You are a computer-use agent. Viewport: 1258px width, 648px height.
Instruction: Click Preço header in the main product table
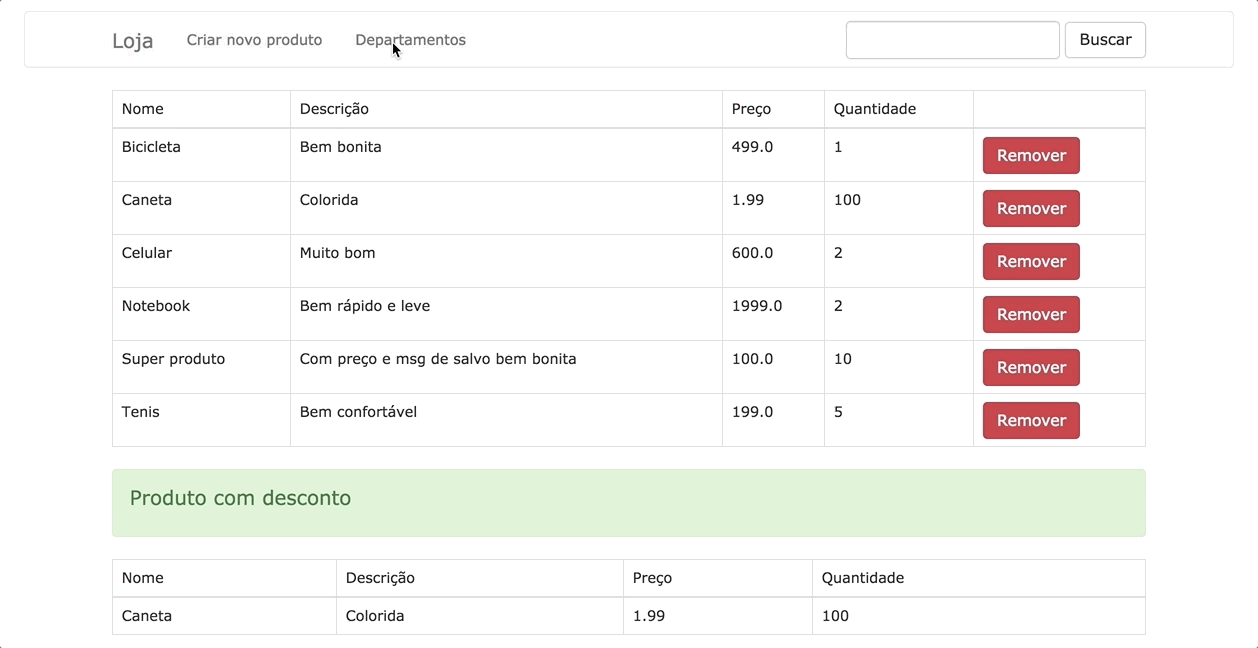pyautogui.click(x=751, y=109)
